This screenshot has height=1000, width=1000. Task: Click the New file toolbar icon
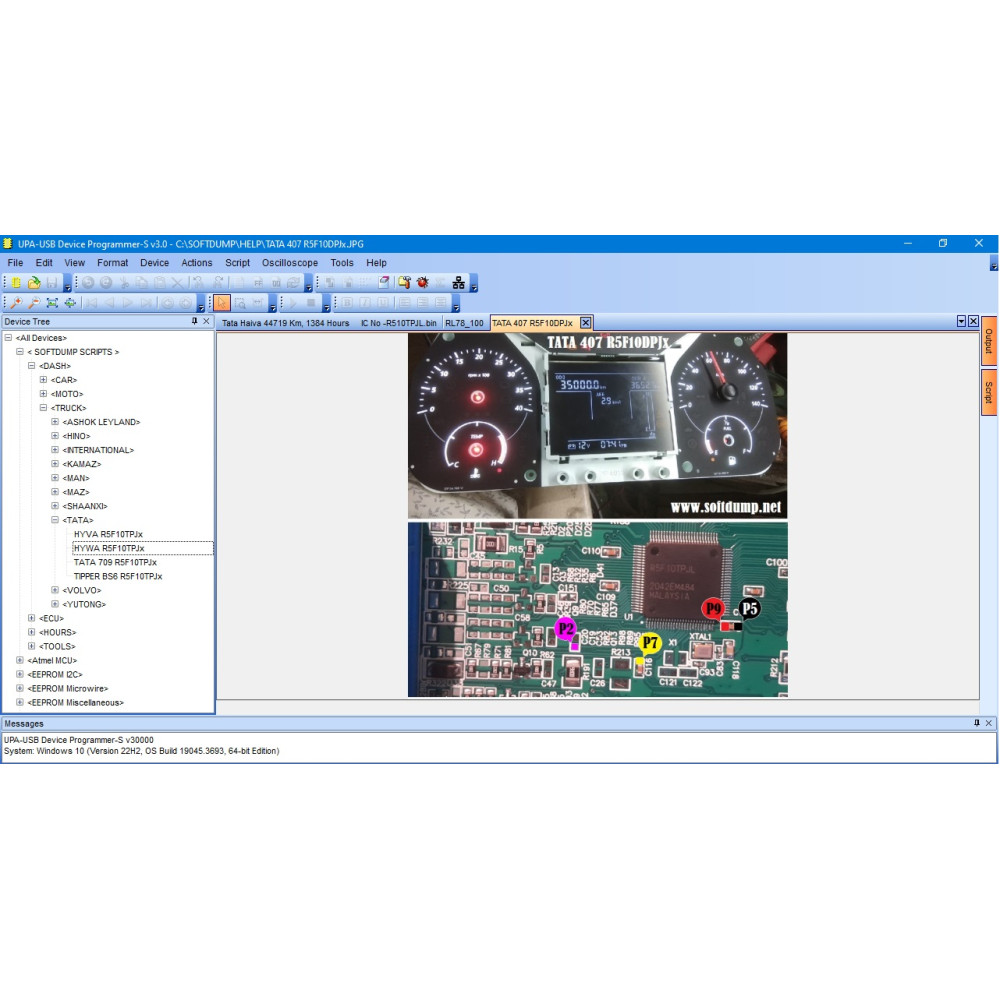tap(16, 283)
